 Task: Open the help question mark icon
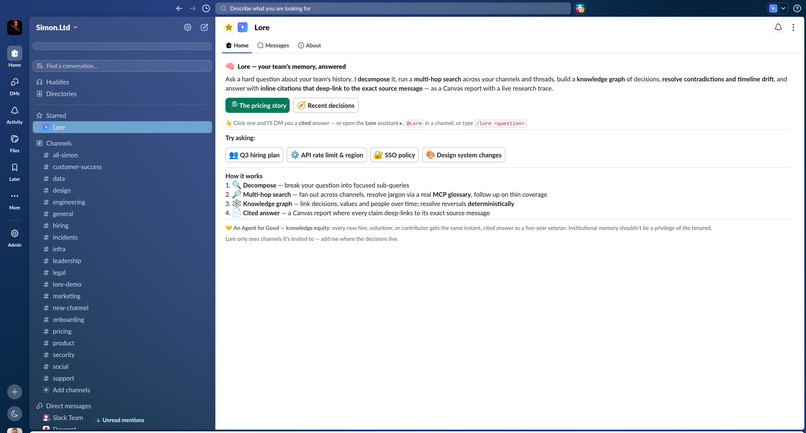point(797,8)
